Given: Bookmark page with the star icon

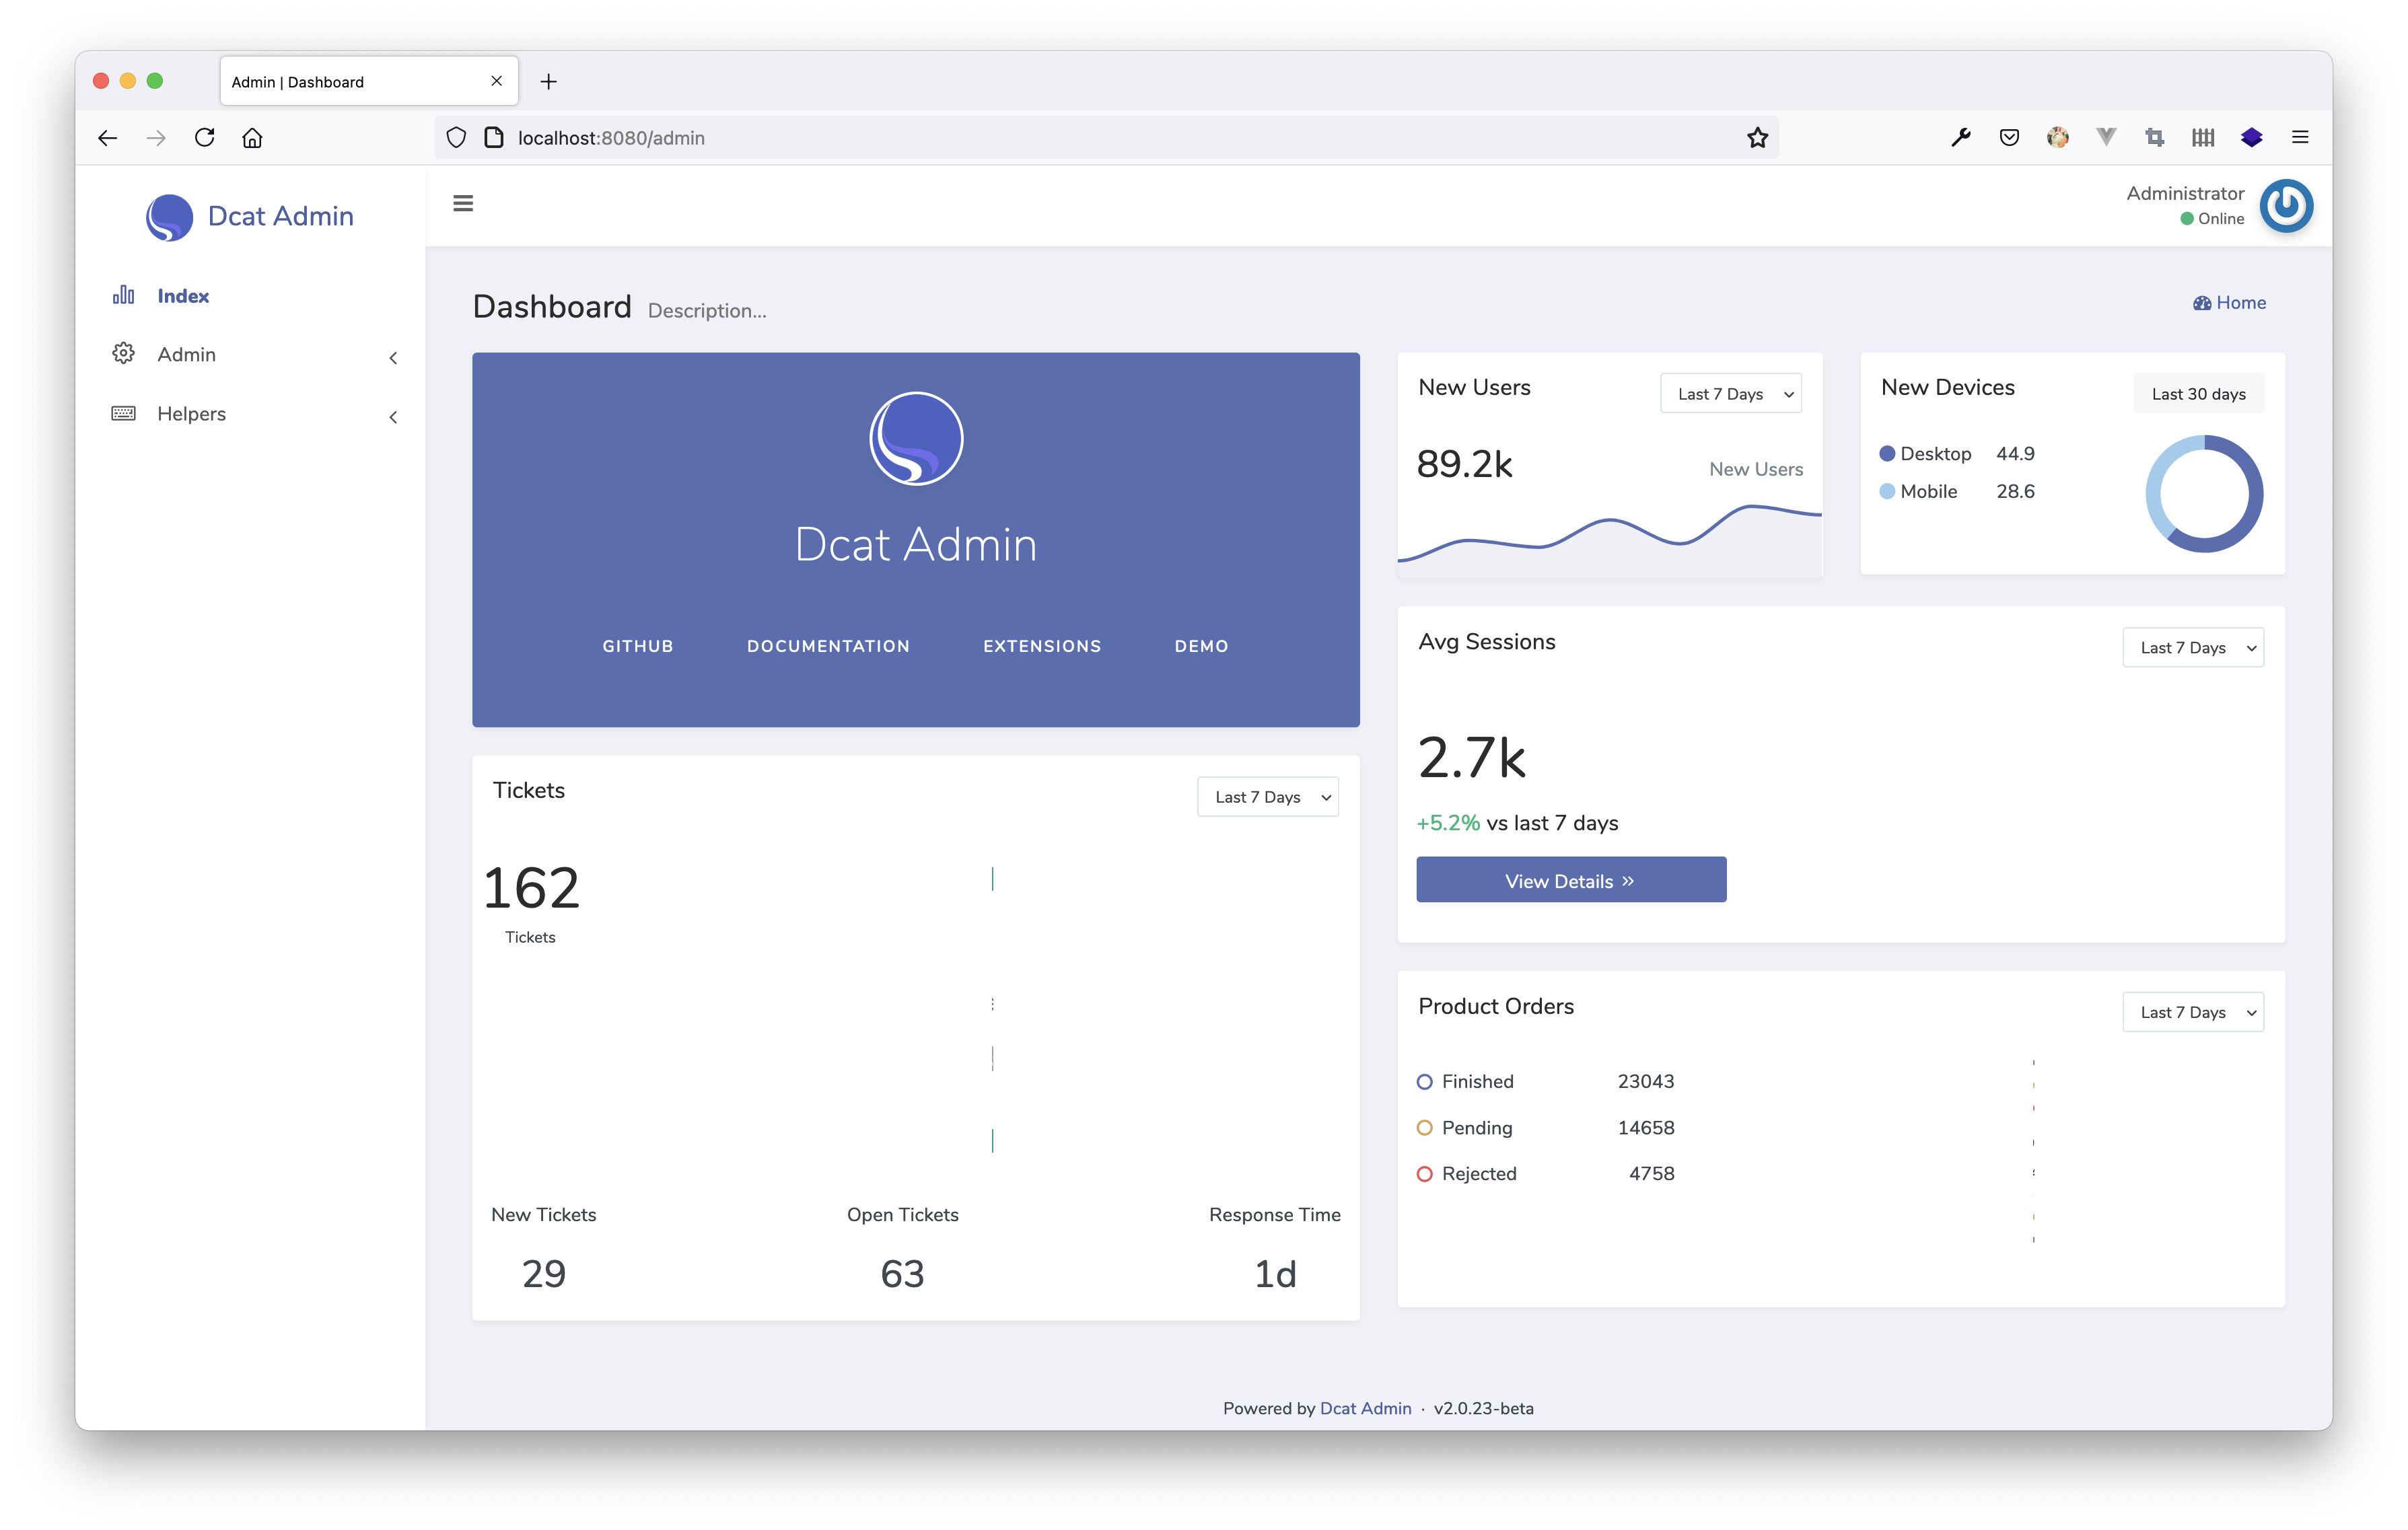Looking at the screenshot, I should (x=1757, y=138).
